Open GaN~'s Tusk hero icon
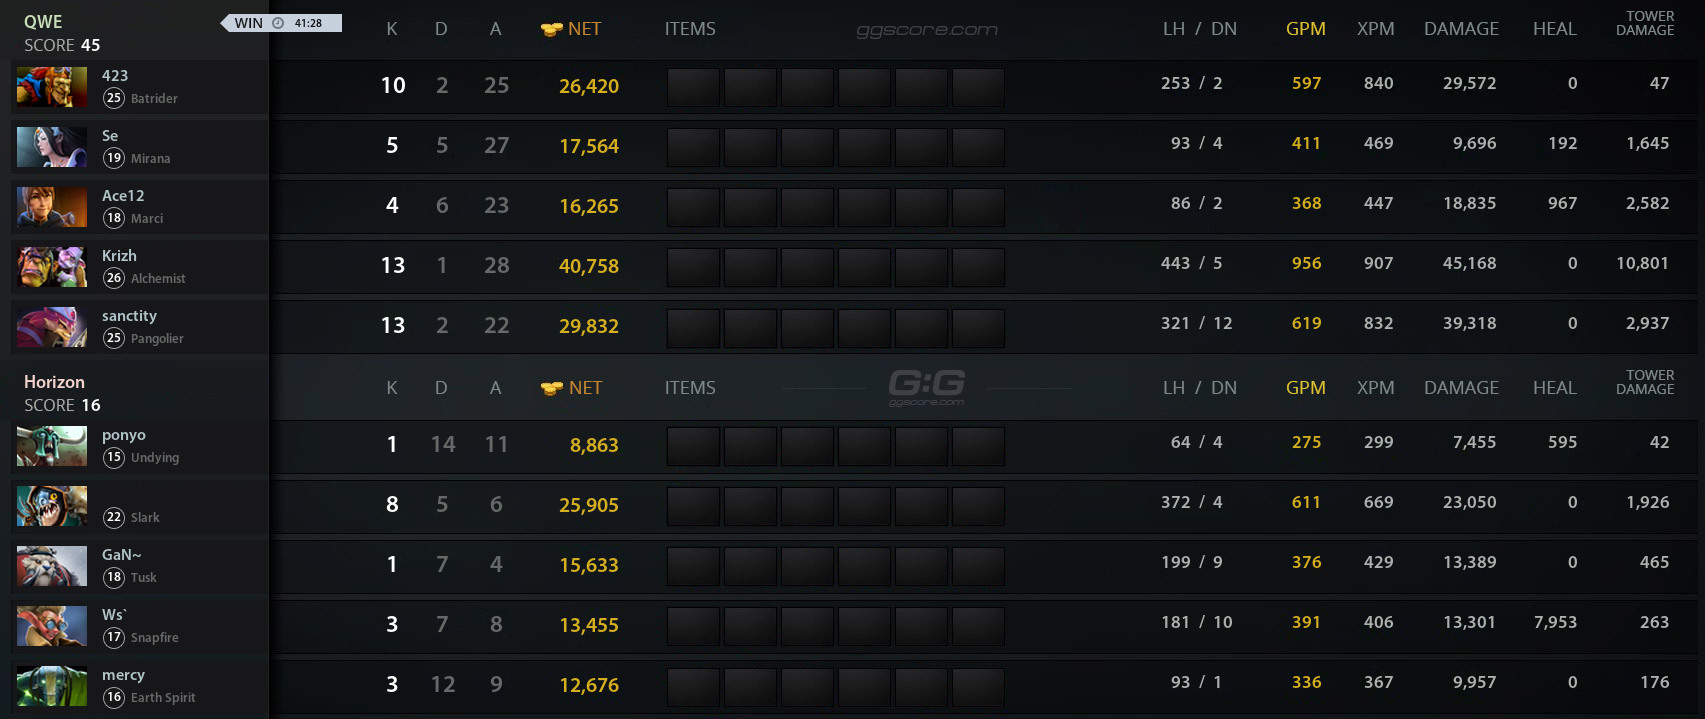 point(51,566)
